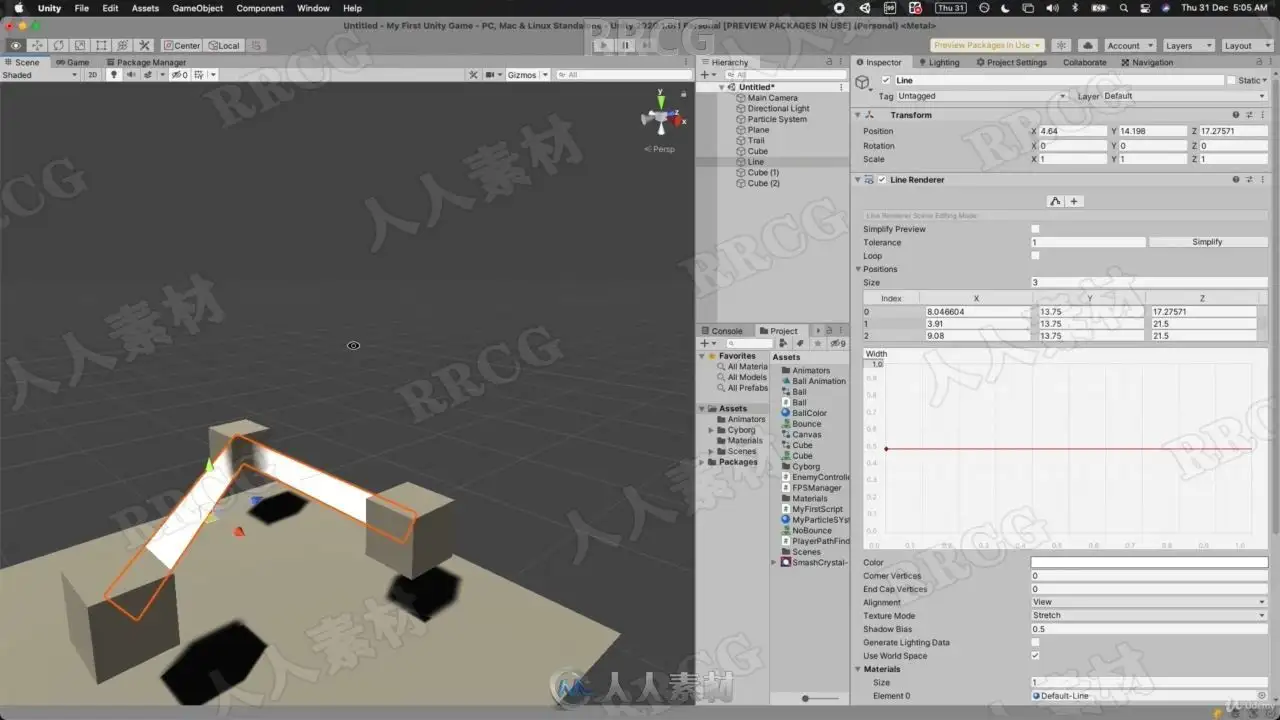Open the Alignment View dropdown
Screen dimensions: 1280x720
1149,602
